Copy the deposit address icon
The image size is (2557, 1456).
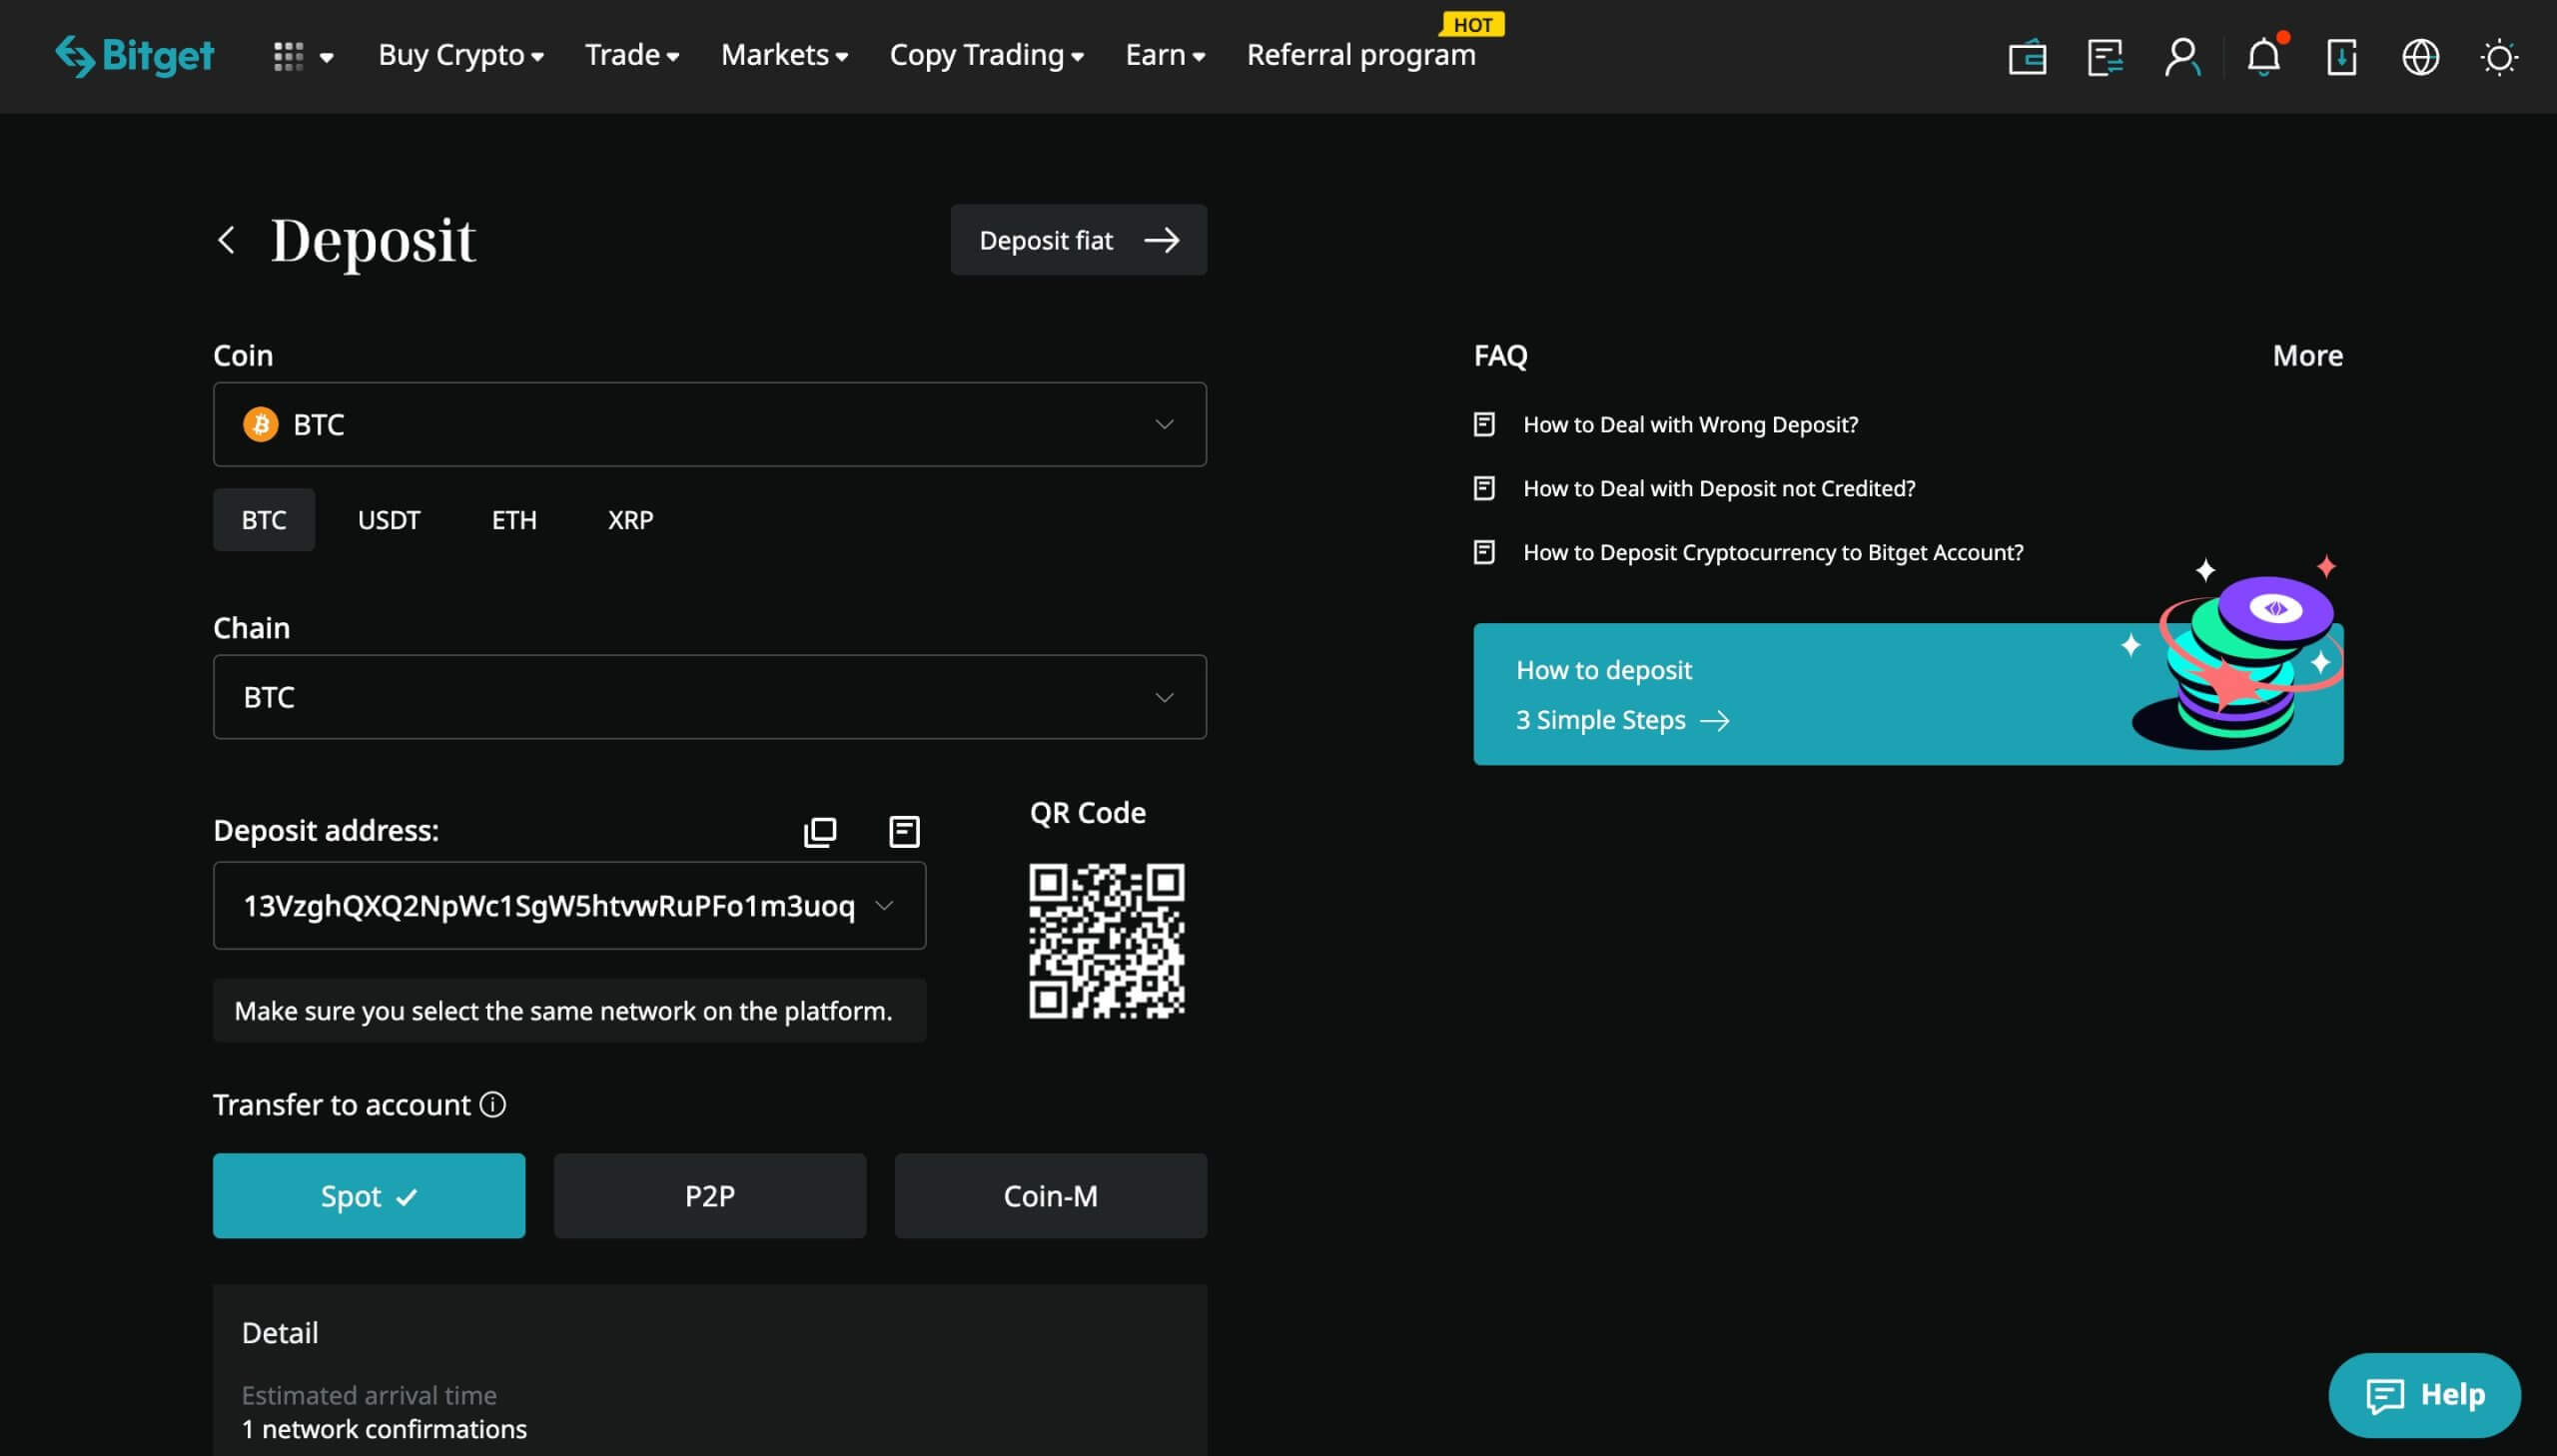[x=820, y=831]
